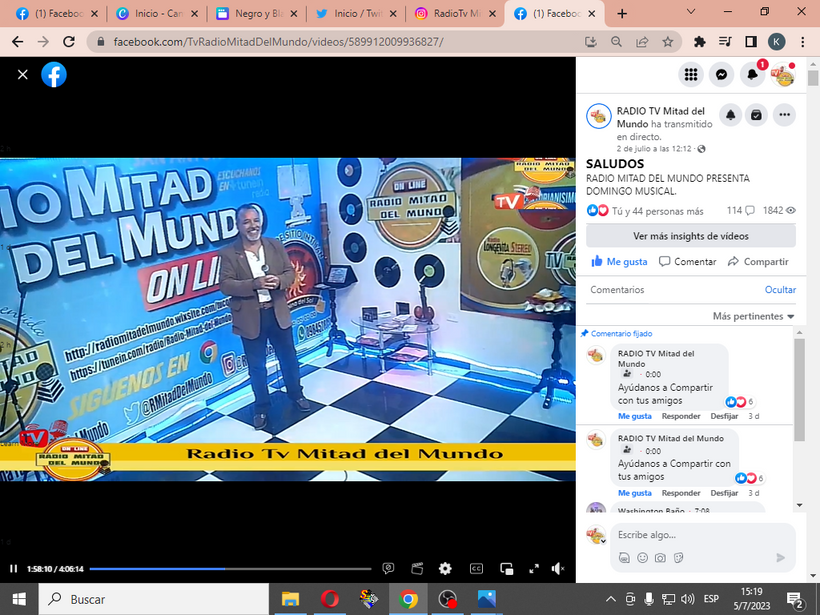Click the Comentar button
Viewport: 820px width, 615px height.
click(688, 261)
